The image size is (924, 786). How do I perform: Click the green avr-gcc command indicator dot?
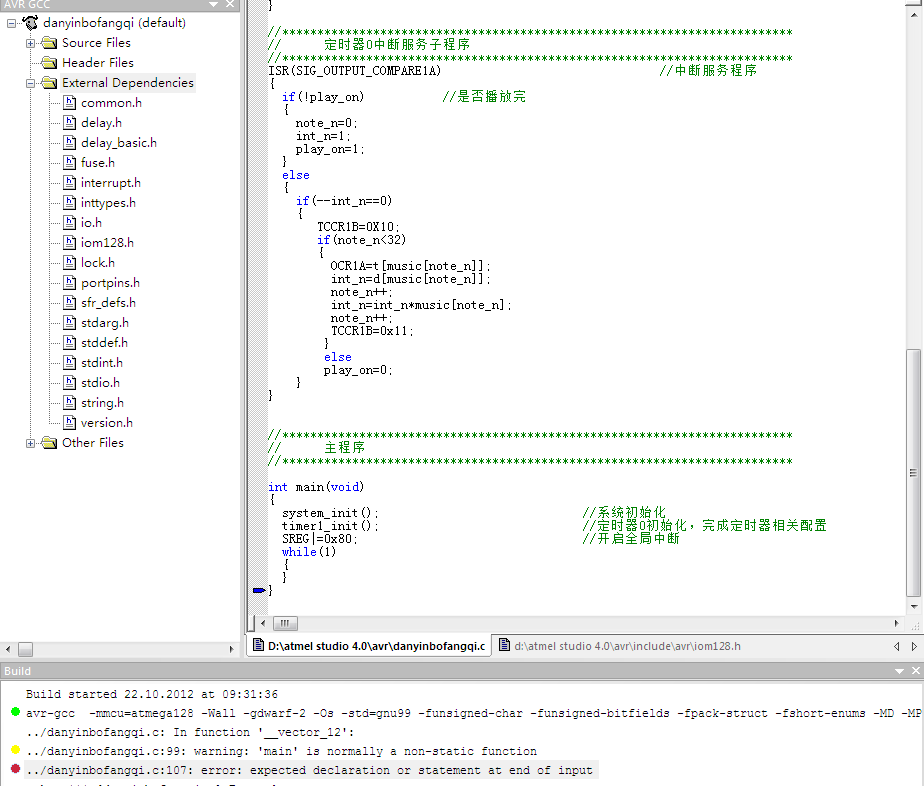[x=15, y=712]
